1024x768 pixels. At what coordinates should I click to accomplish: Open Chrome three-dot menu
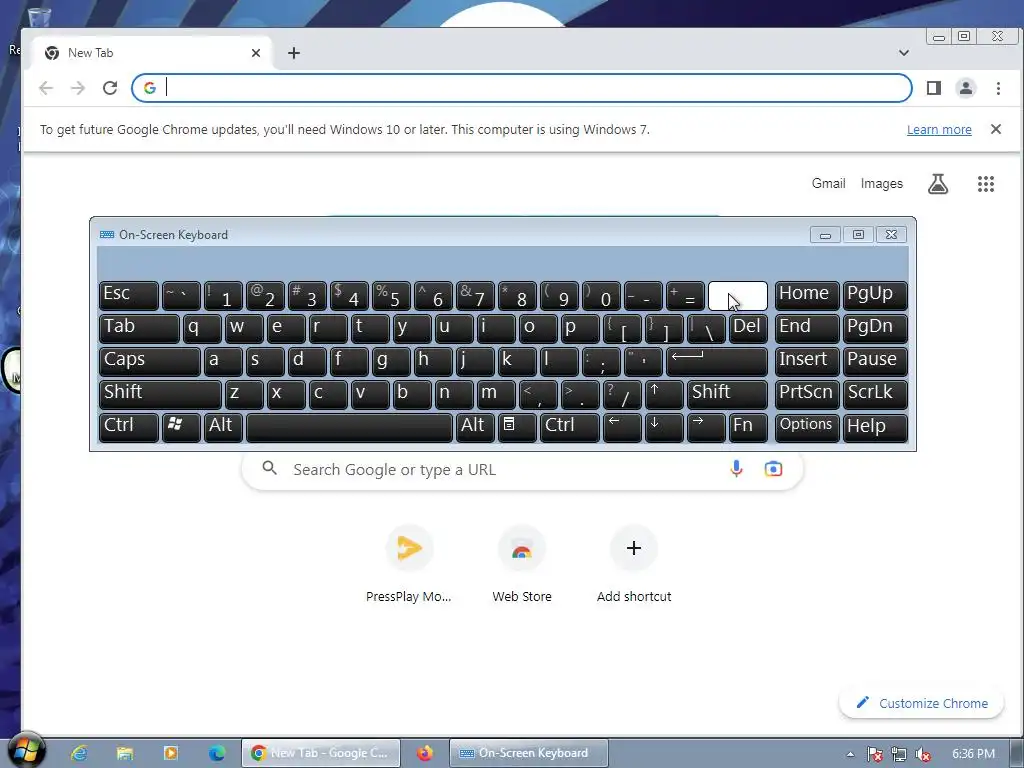point(998,88)
